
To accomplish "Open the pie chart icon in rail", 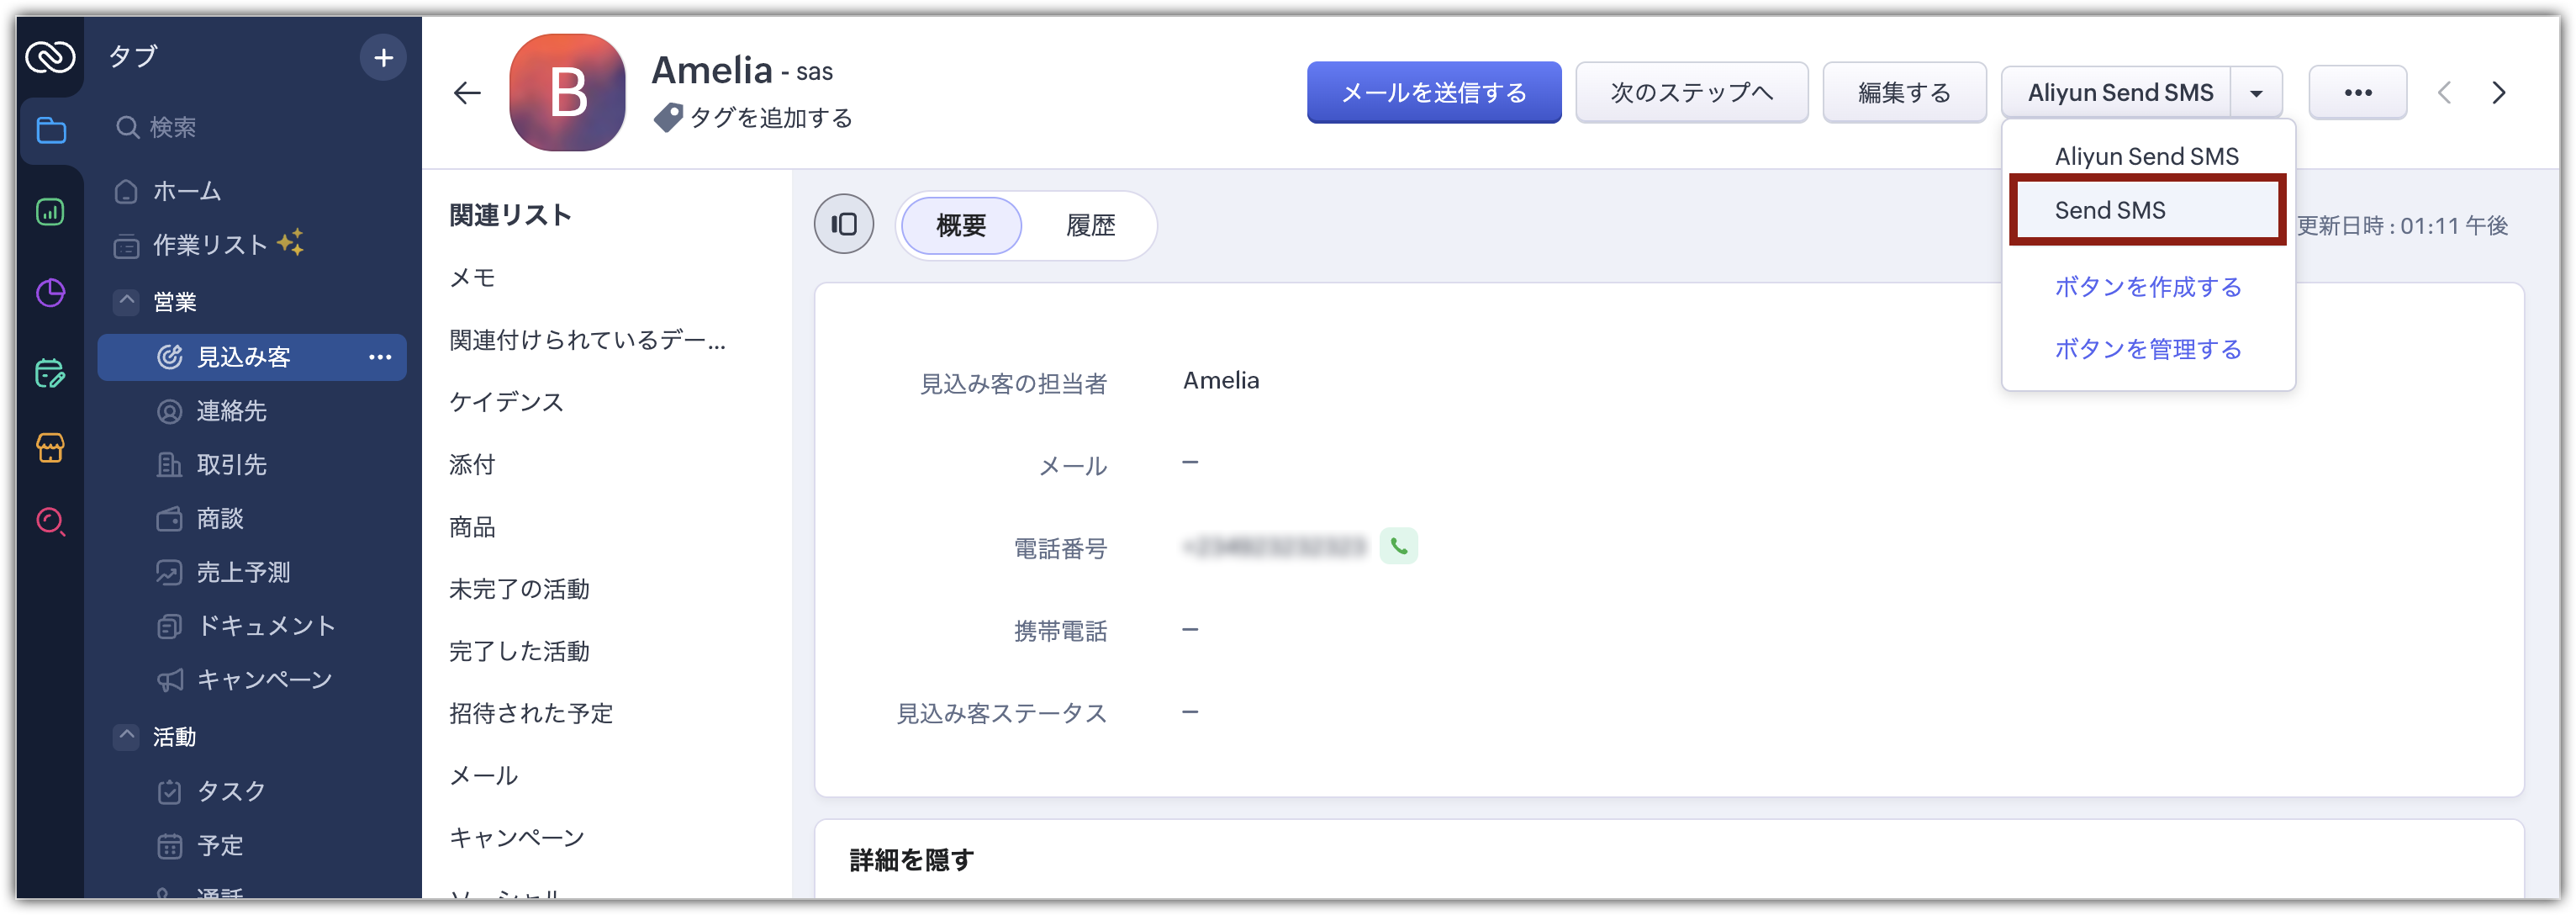I will (51, 293).
